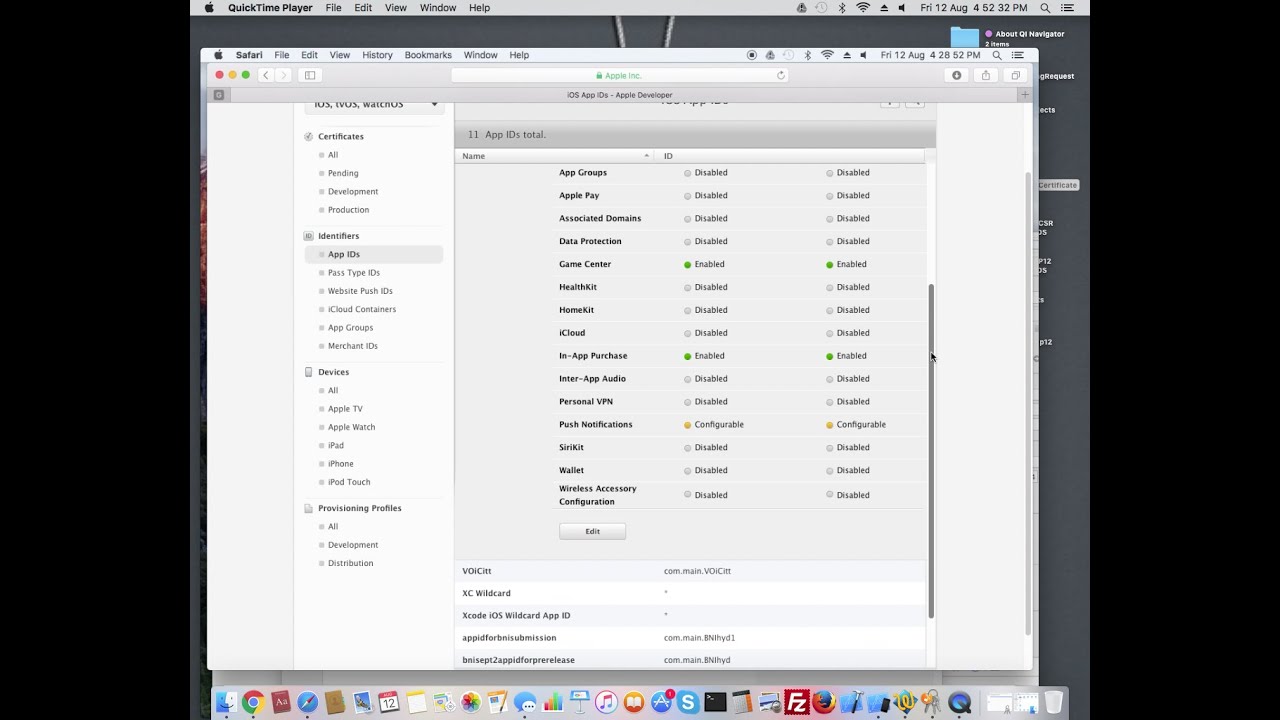Screen dimensions: 1280x720
Task: Launch Firefox from the Dock
Action: coord(824,703)
